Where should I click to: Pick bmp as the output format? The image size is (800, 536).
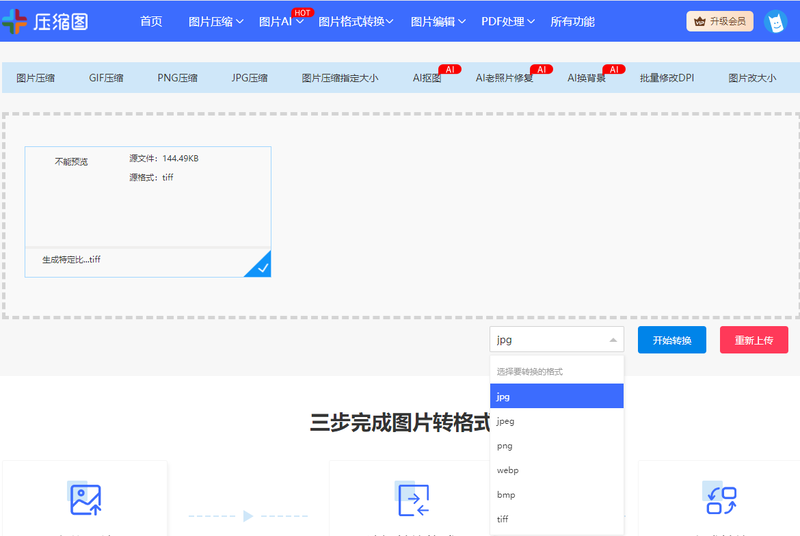point(507,495)
